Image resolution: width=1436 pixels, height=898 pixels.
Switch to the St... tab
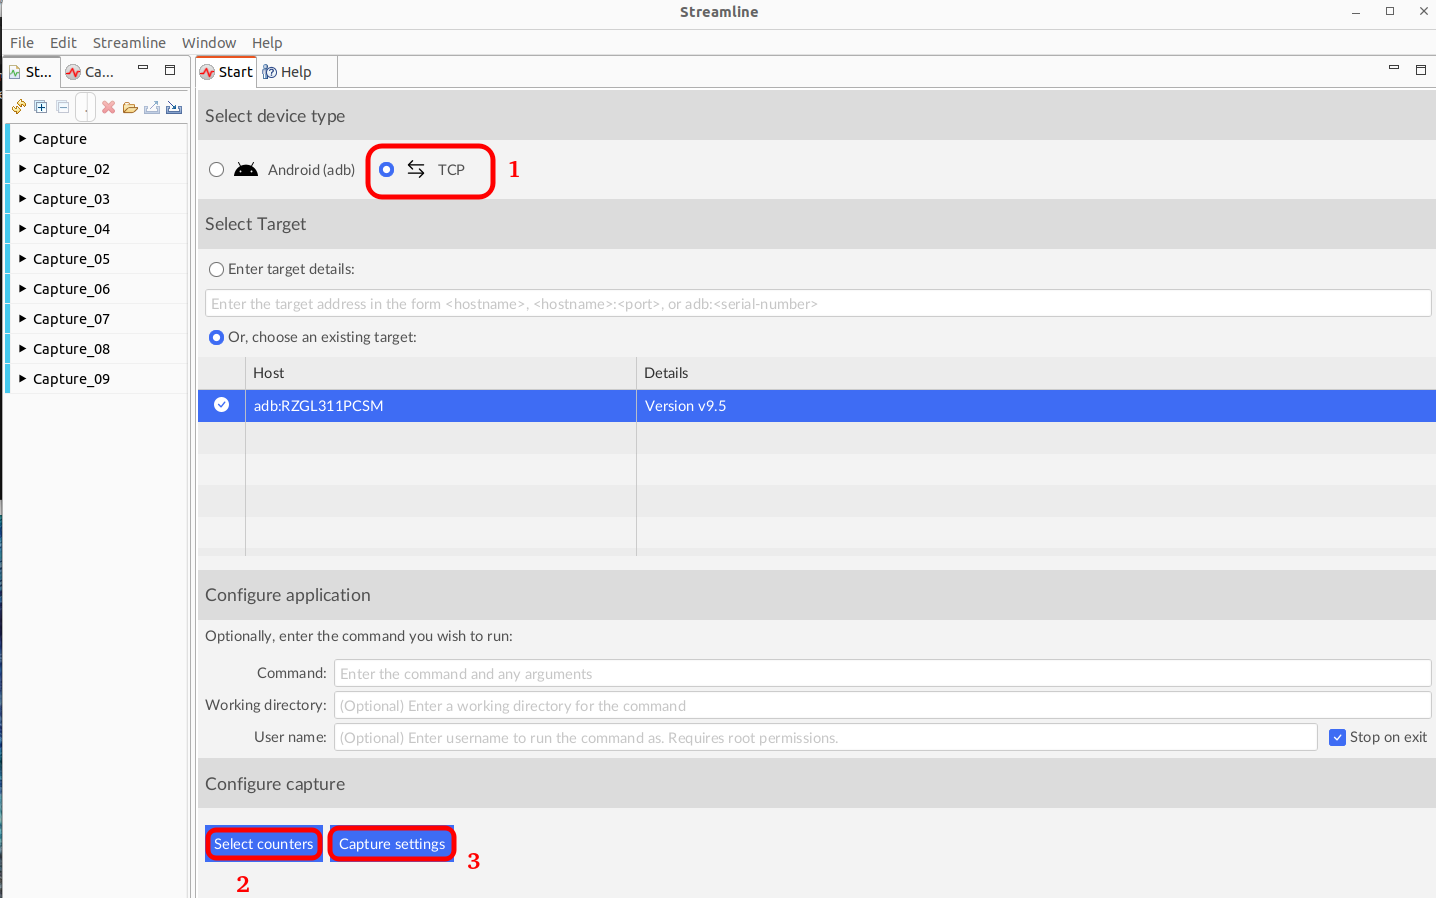click(31, 72)
